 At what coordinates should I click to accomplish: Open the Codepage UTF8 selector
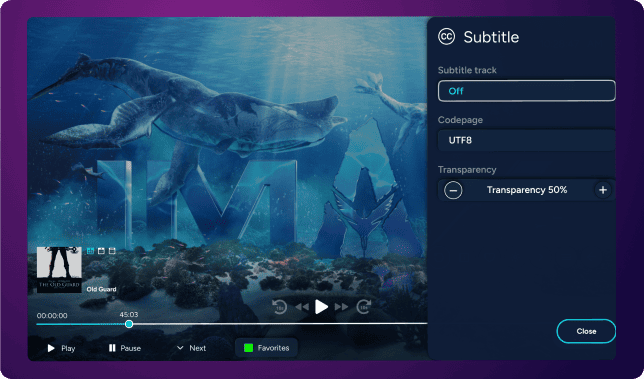click(527, 140)
